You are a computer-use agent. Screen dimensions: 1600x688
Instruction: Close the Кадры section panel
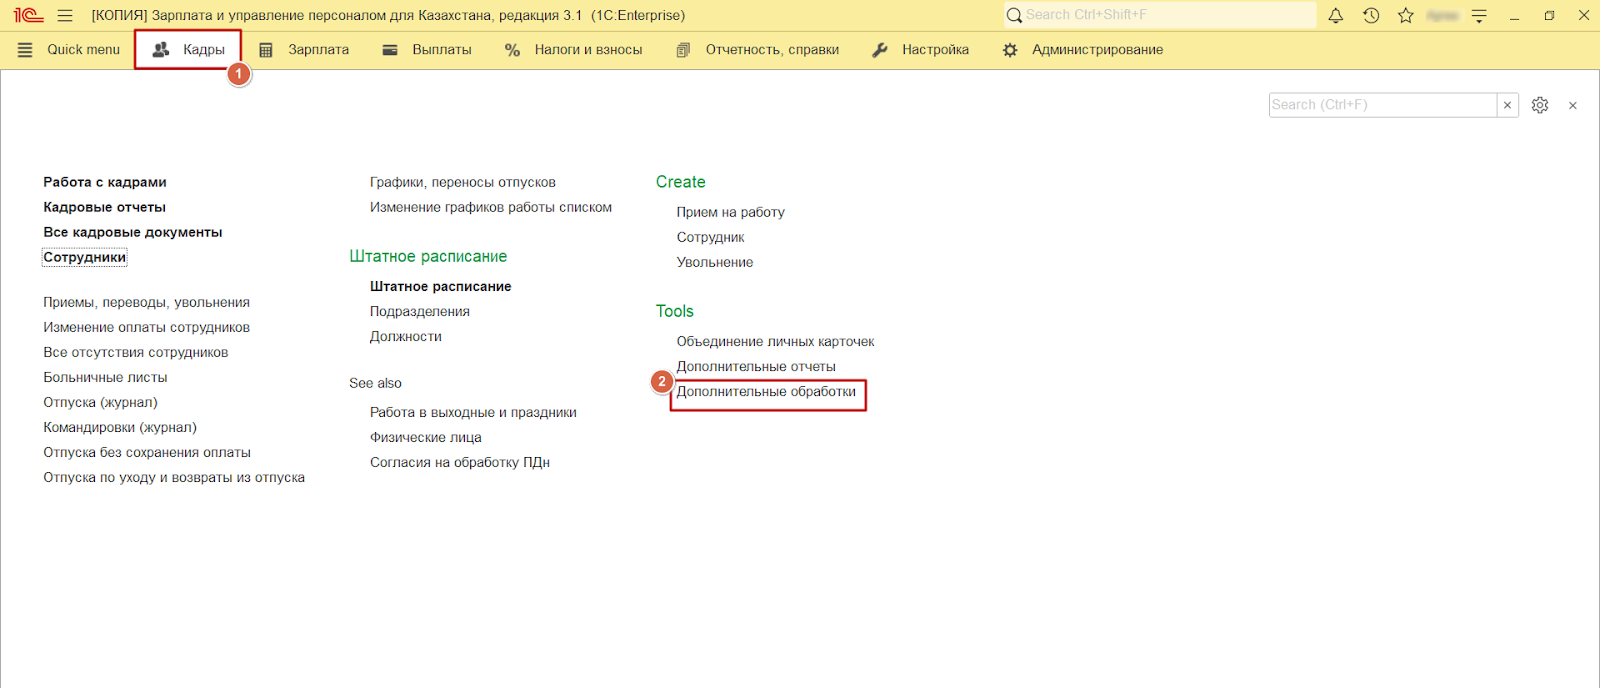click(1573, 105)
